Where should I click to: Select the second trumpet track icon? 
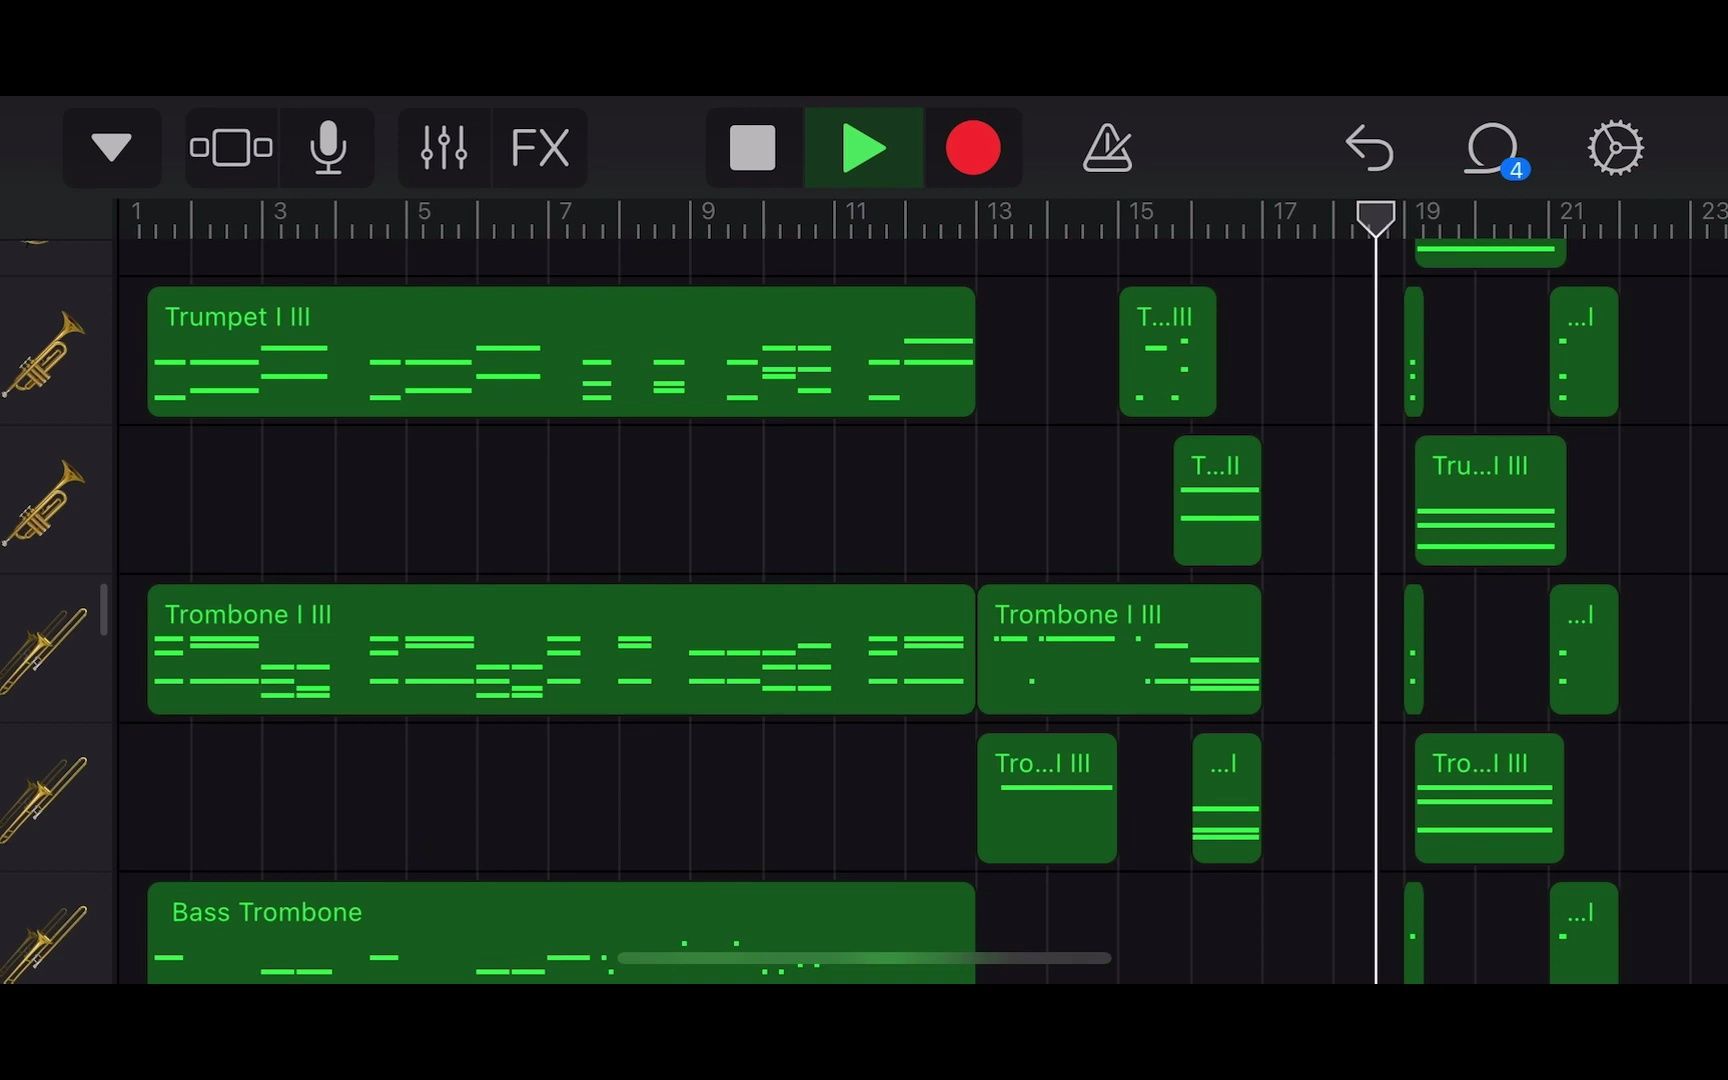[44, 502]
